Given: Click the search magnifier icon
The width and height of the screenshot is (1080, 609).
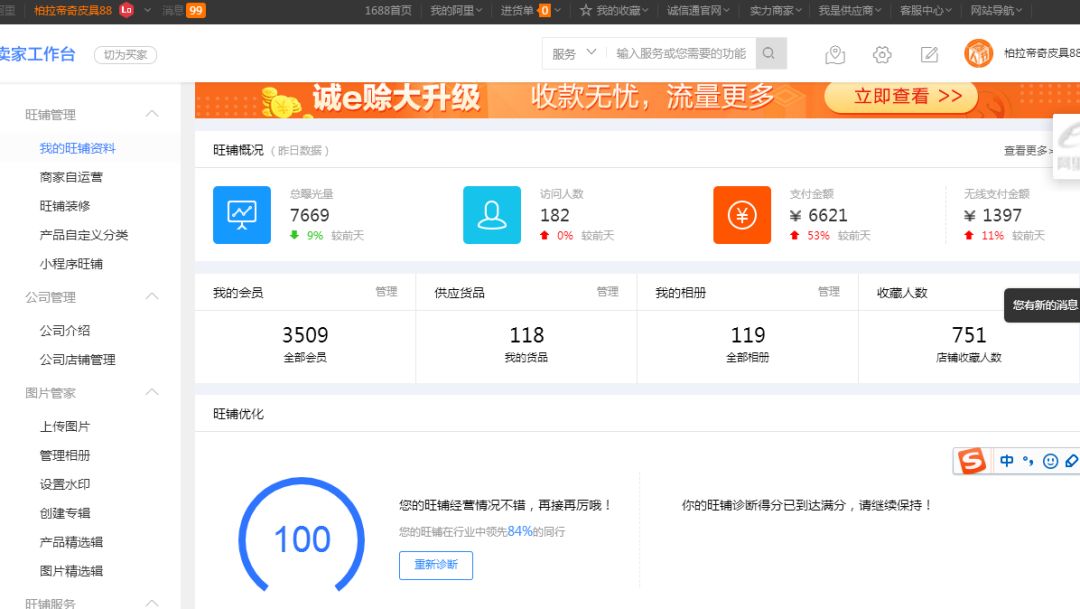Looking at the screenshot, I should (769, 54).
